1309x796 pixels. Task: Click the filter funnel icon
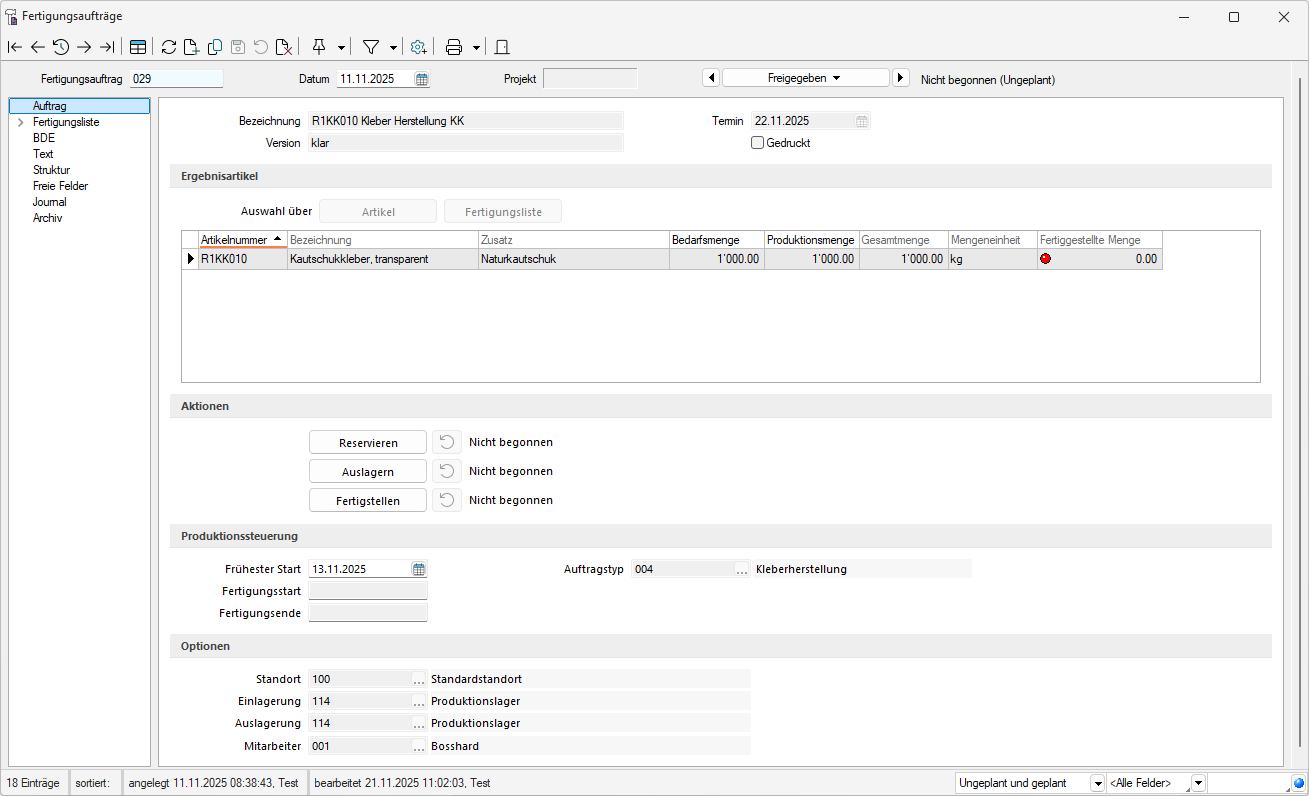(x=371, y=47)
